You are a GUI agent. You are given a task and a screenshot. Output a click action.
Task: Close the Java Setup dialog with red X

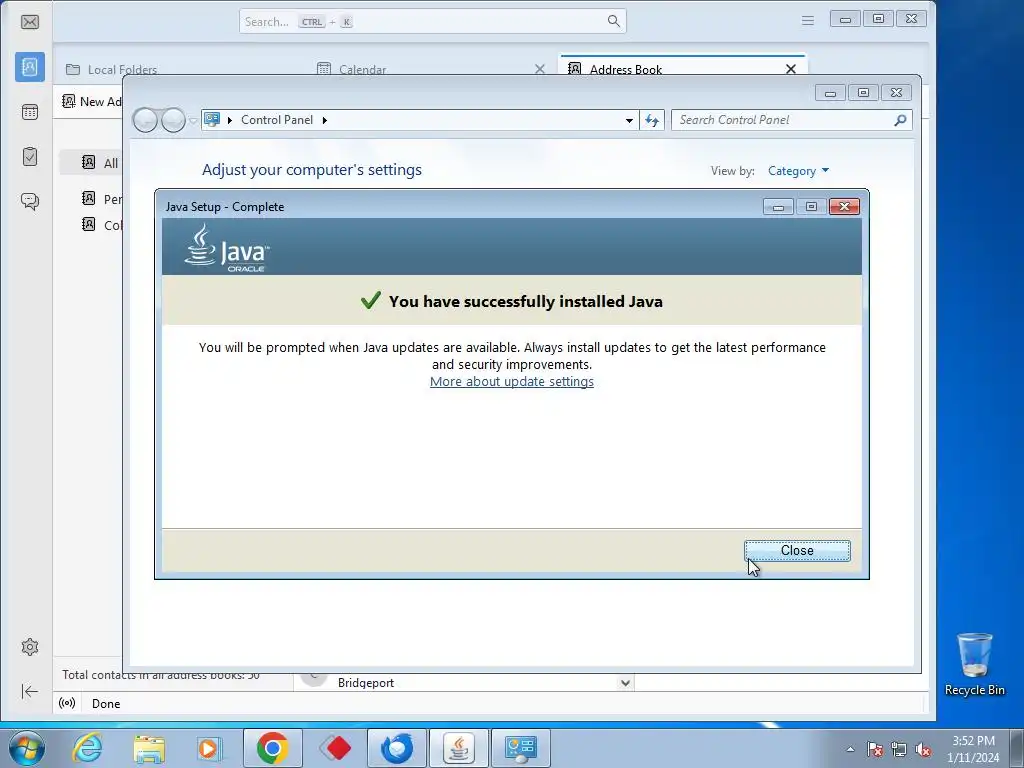844,206
